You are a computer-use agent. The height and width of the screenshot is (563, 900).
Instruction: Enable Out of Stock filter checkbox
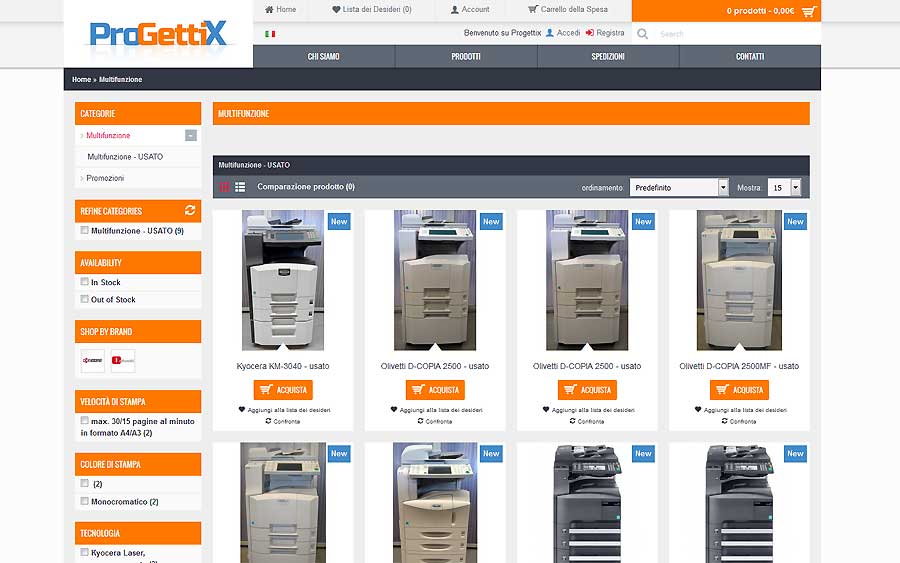pyautogui.click(x=84, y=299)
